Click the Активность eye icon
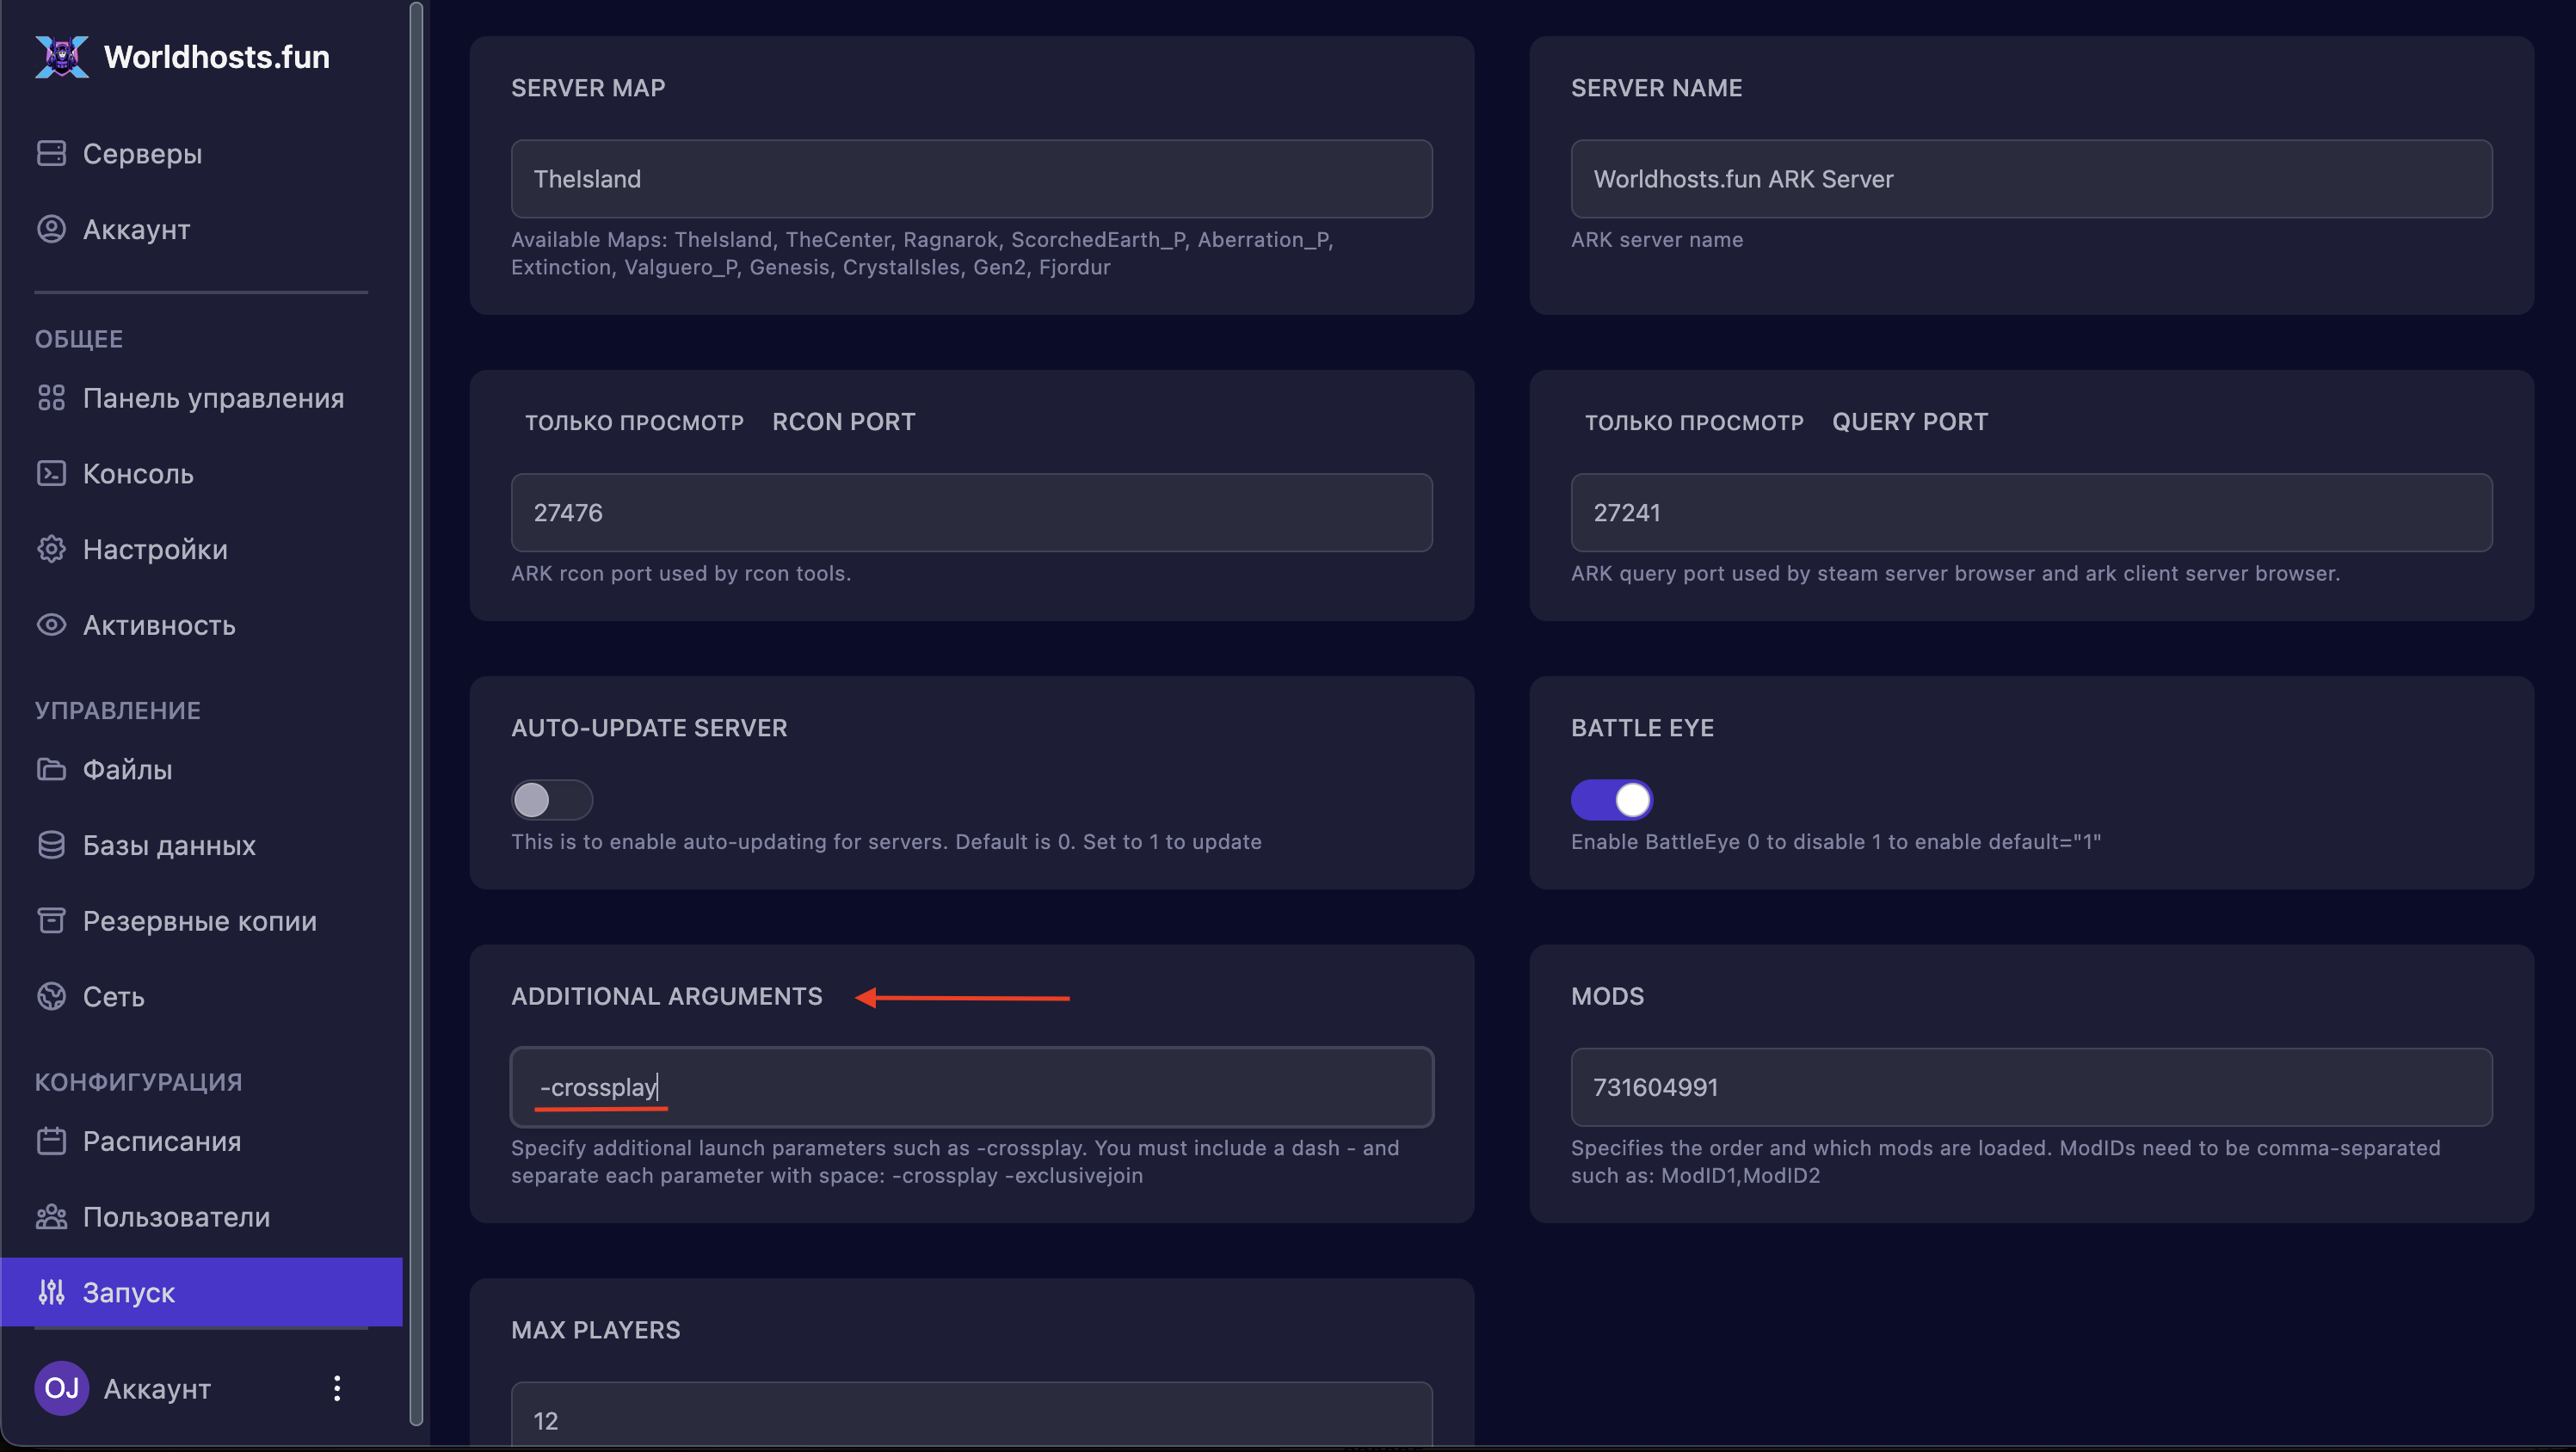Screen dimensions: 2576x1452 pos(51,625)
